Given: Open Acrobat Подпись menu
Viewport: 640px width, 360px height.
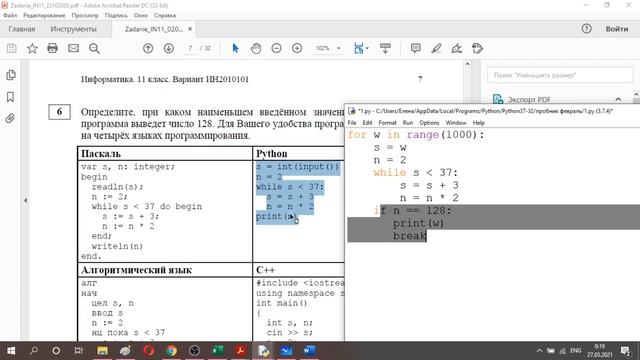Looking at the screenshot, I should tap(116, 16).
